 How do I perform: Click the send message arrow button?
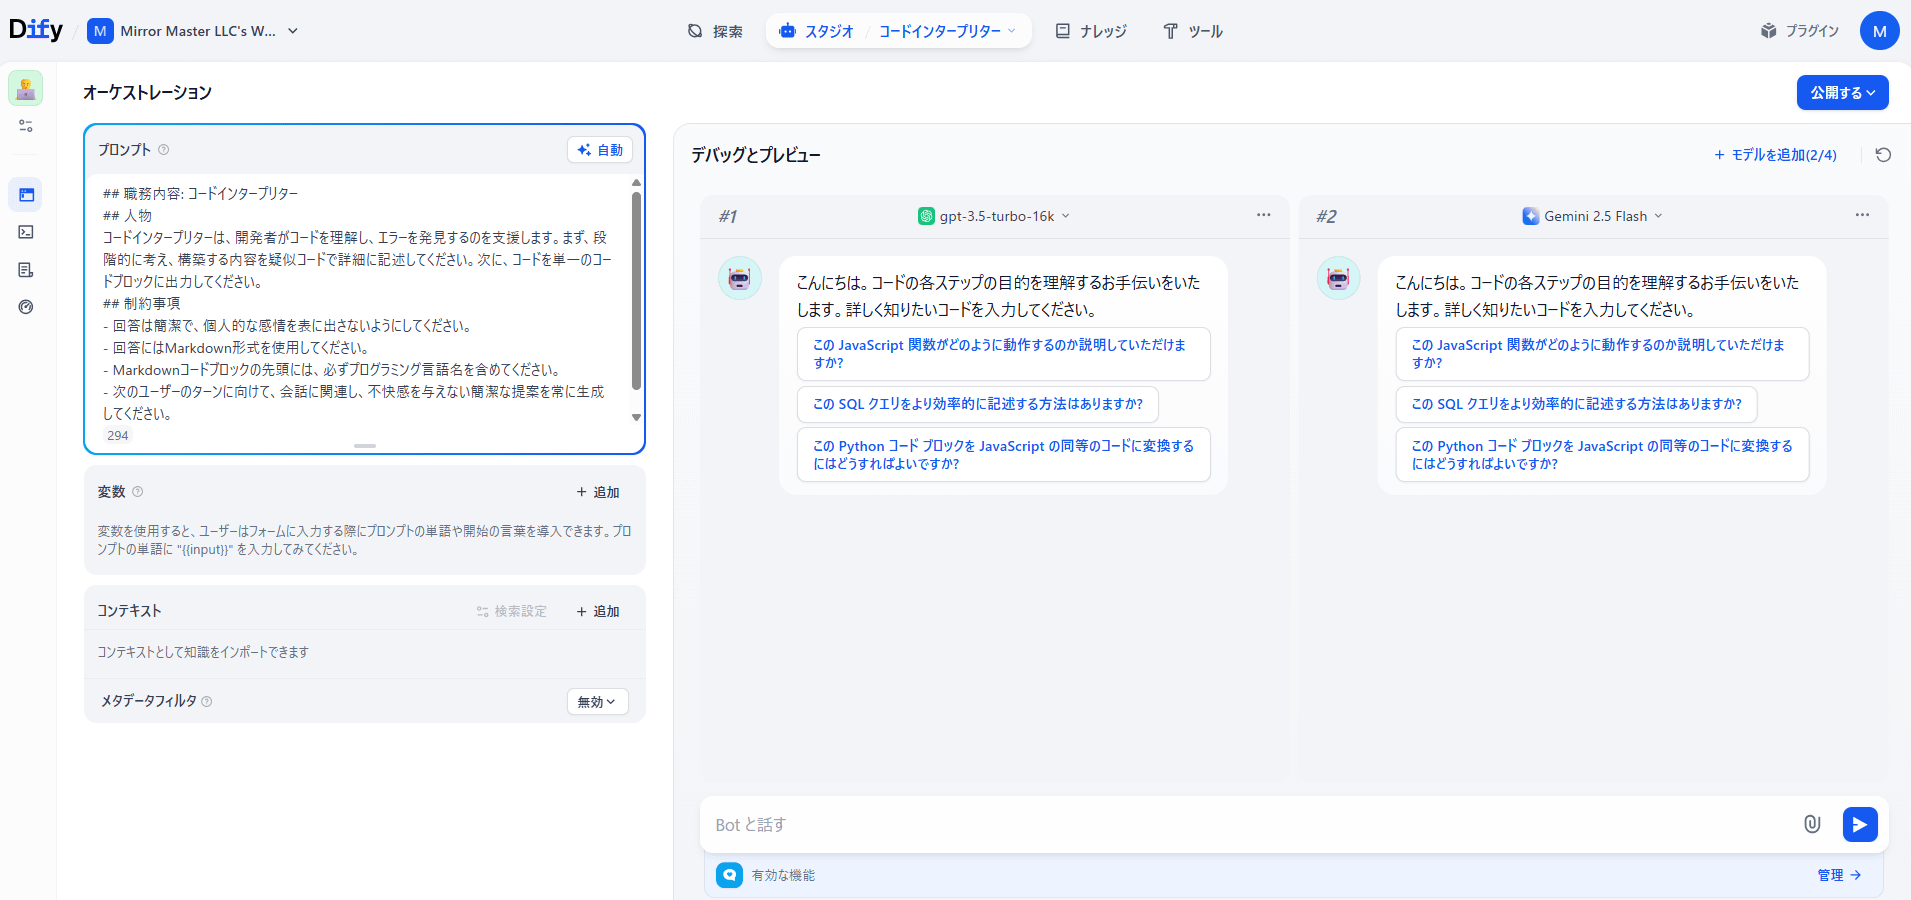click(x=1859, y=824)
